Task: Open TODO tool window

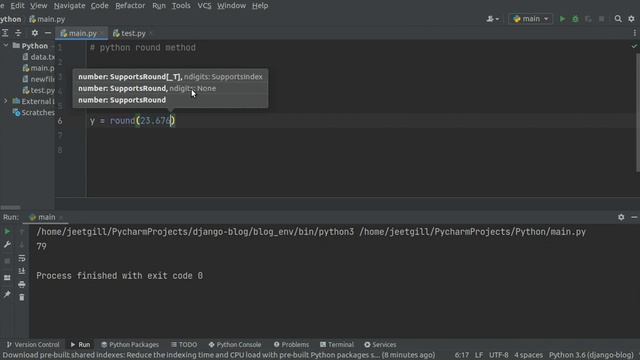Action: pos(184,344)
